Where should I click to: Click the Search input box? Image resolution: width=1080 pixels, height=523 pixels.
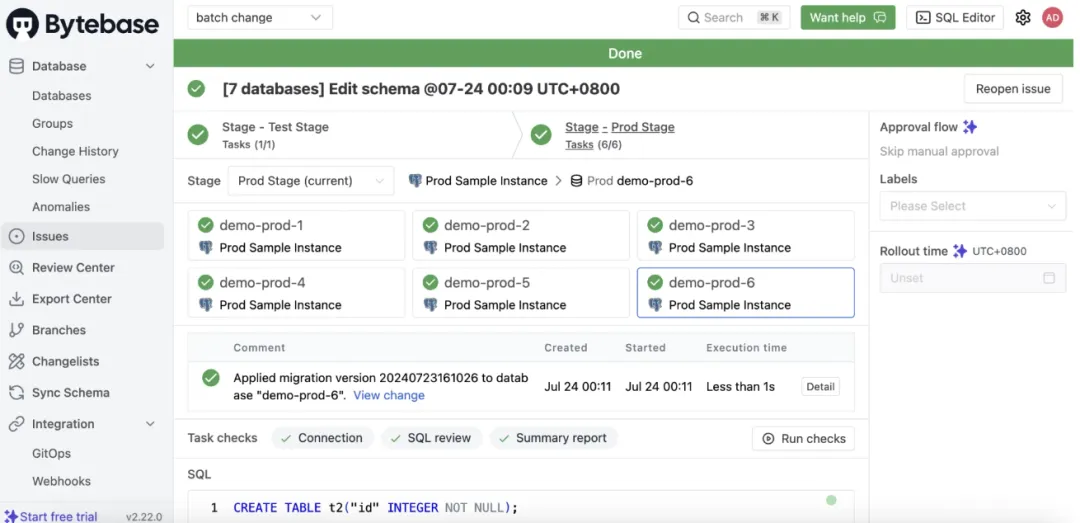pyautogui.click(x=734, y=17)
